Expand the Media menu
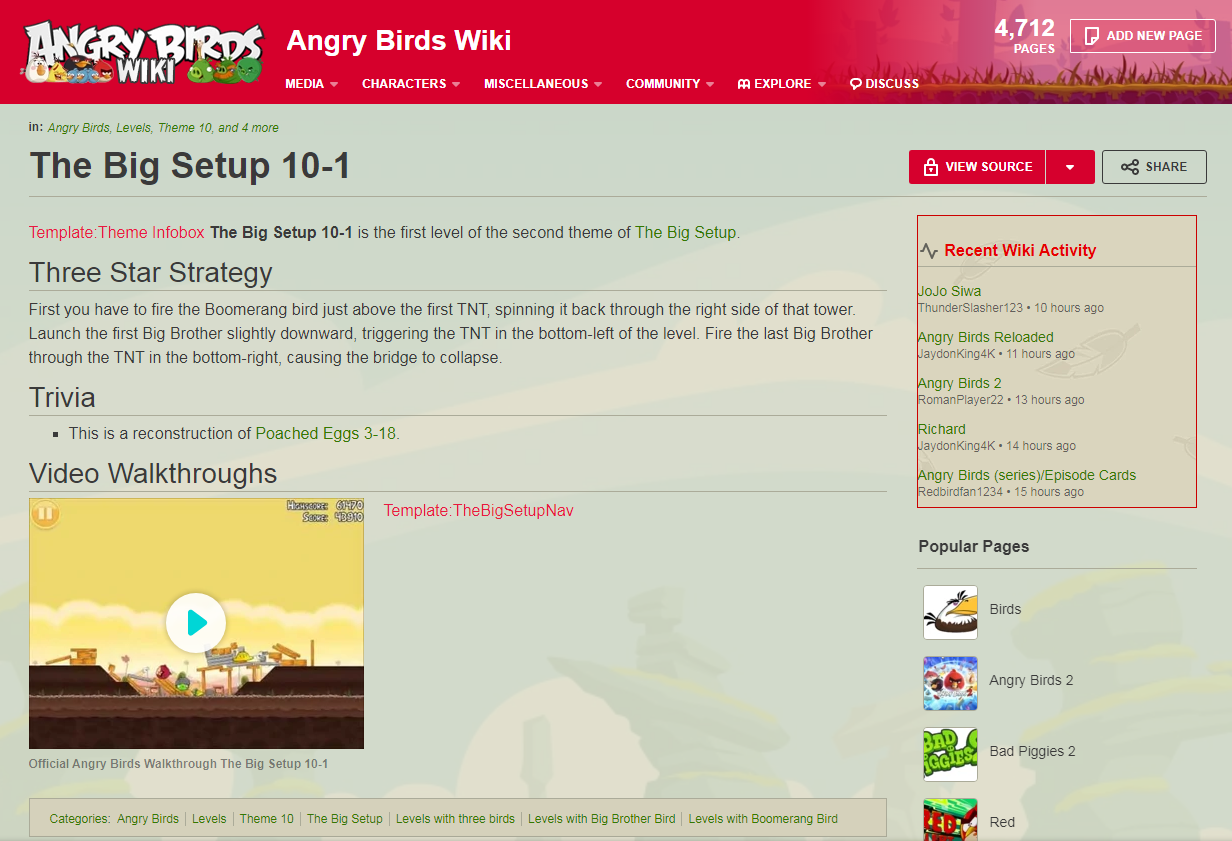The image size is (1232, 841). (311, 84)
